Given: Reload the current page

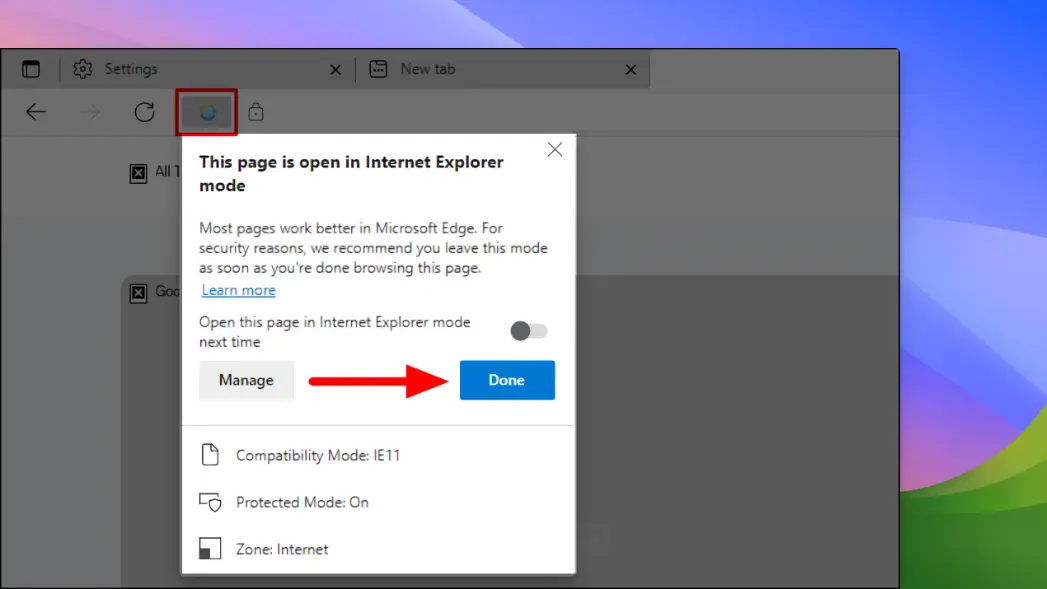Looking at the screenshot, I should pyautogui.click(x=143, y=112).
